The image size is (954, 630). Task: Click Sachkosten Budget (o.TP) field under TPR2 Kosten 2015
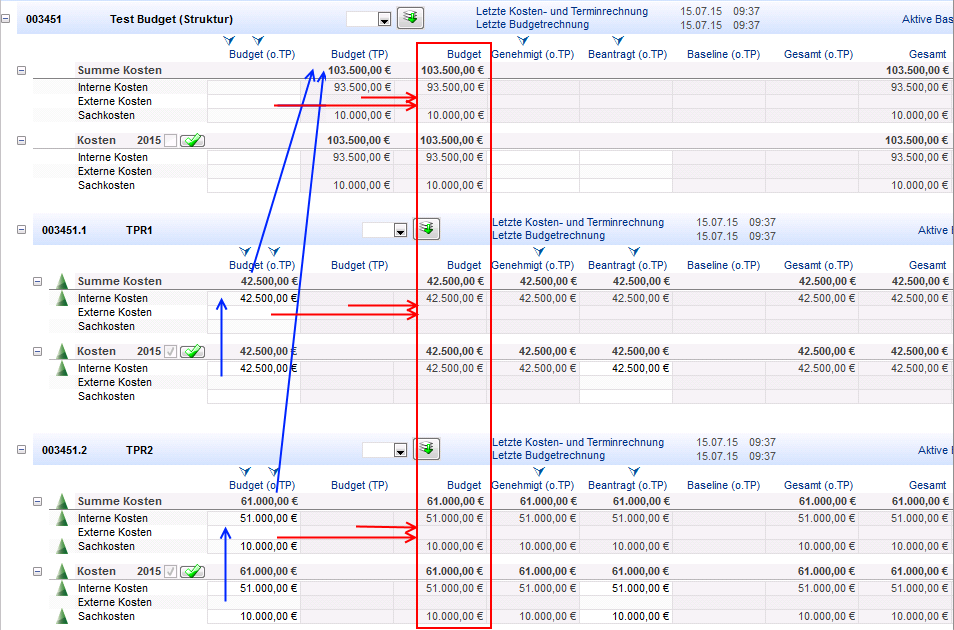pyautogui.click(x=254, y=616)
